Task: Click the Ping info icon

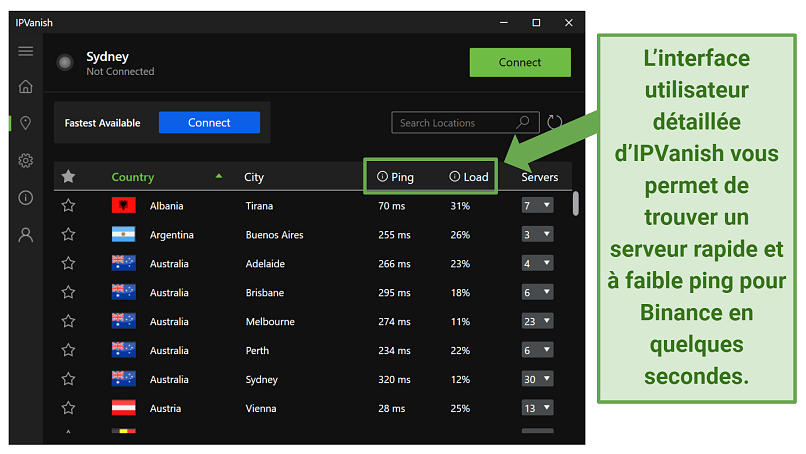Action: [382, 177]
